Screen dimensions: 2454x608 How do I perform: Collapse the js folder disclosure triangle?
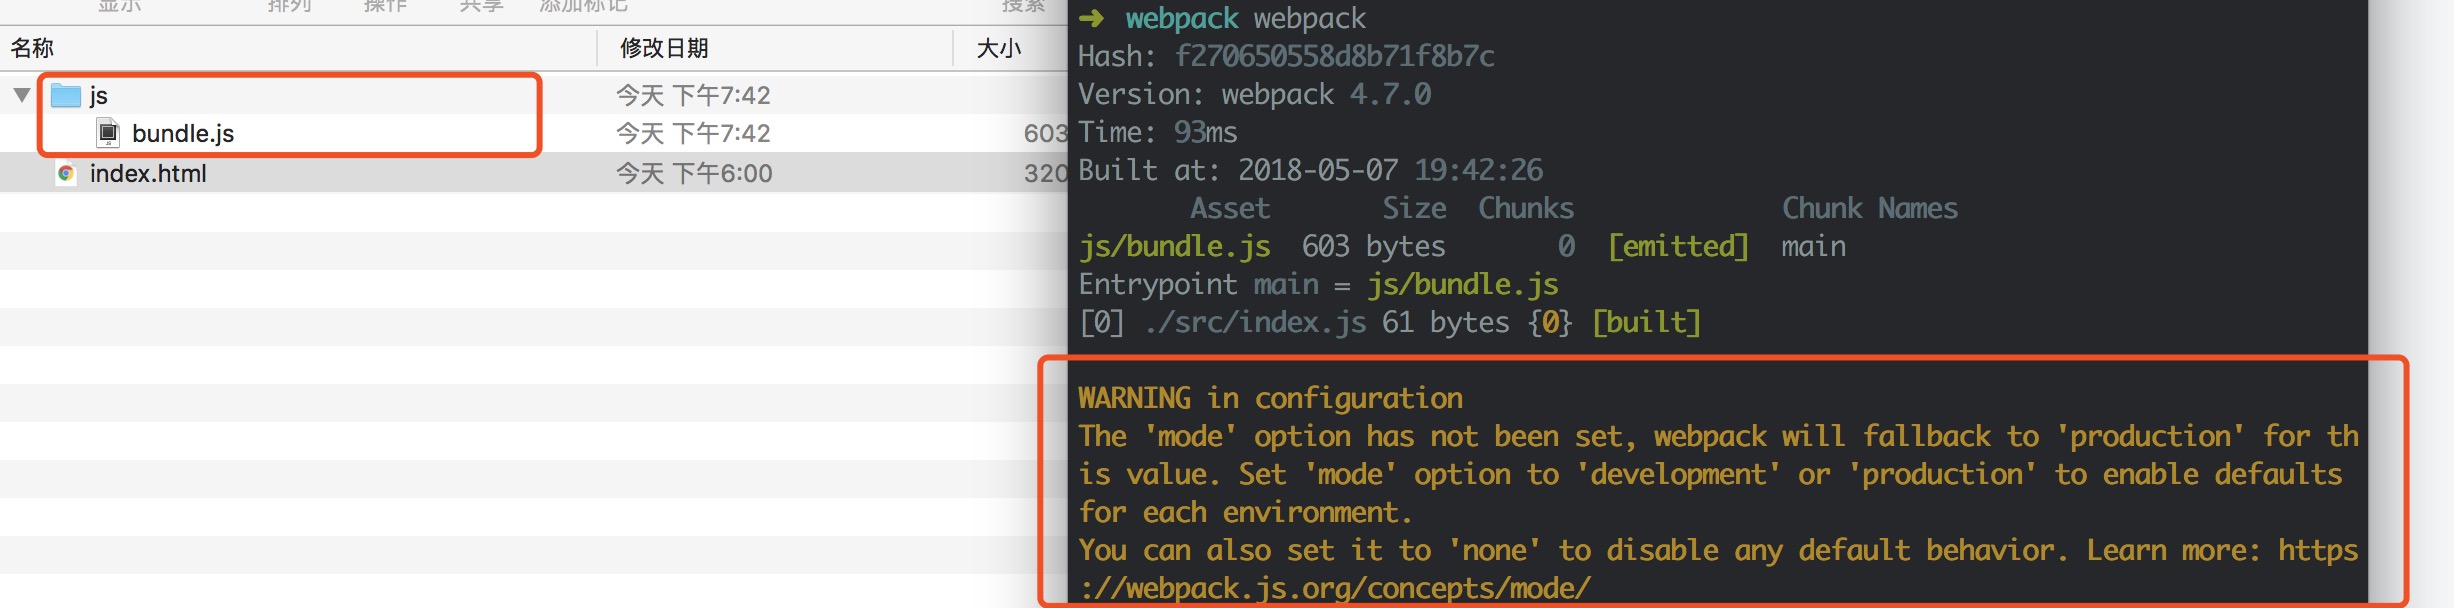pyautogui.click(x=22, y=95)
